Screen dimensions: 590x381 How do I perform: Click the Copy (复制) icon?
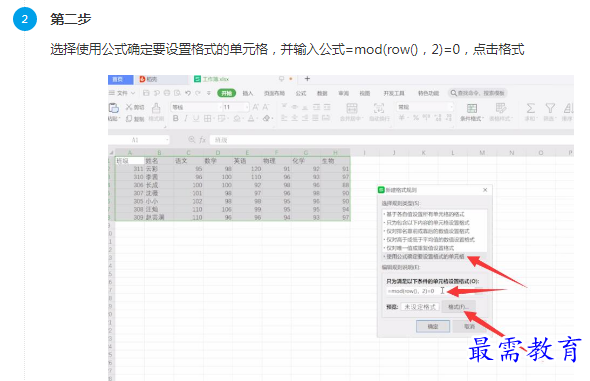point(129,119)
